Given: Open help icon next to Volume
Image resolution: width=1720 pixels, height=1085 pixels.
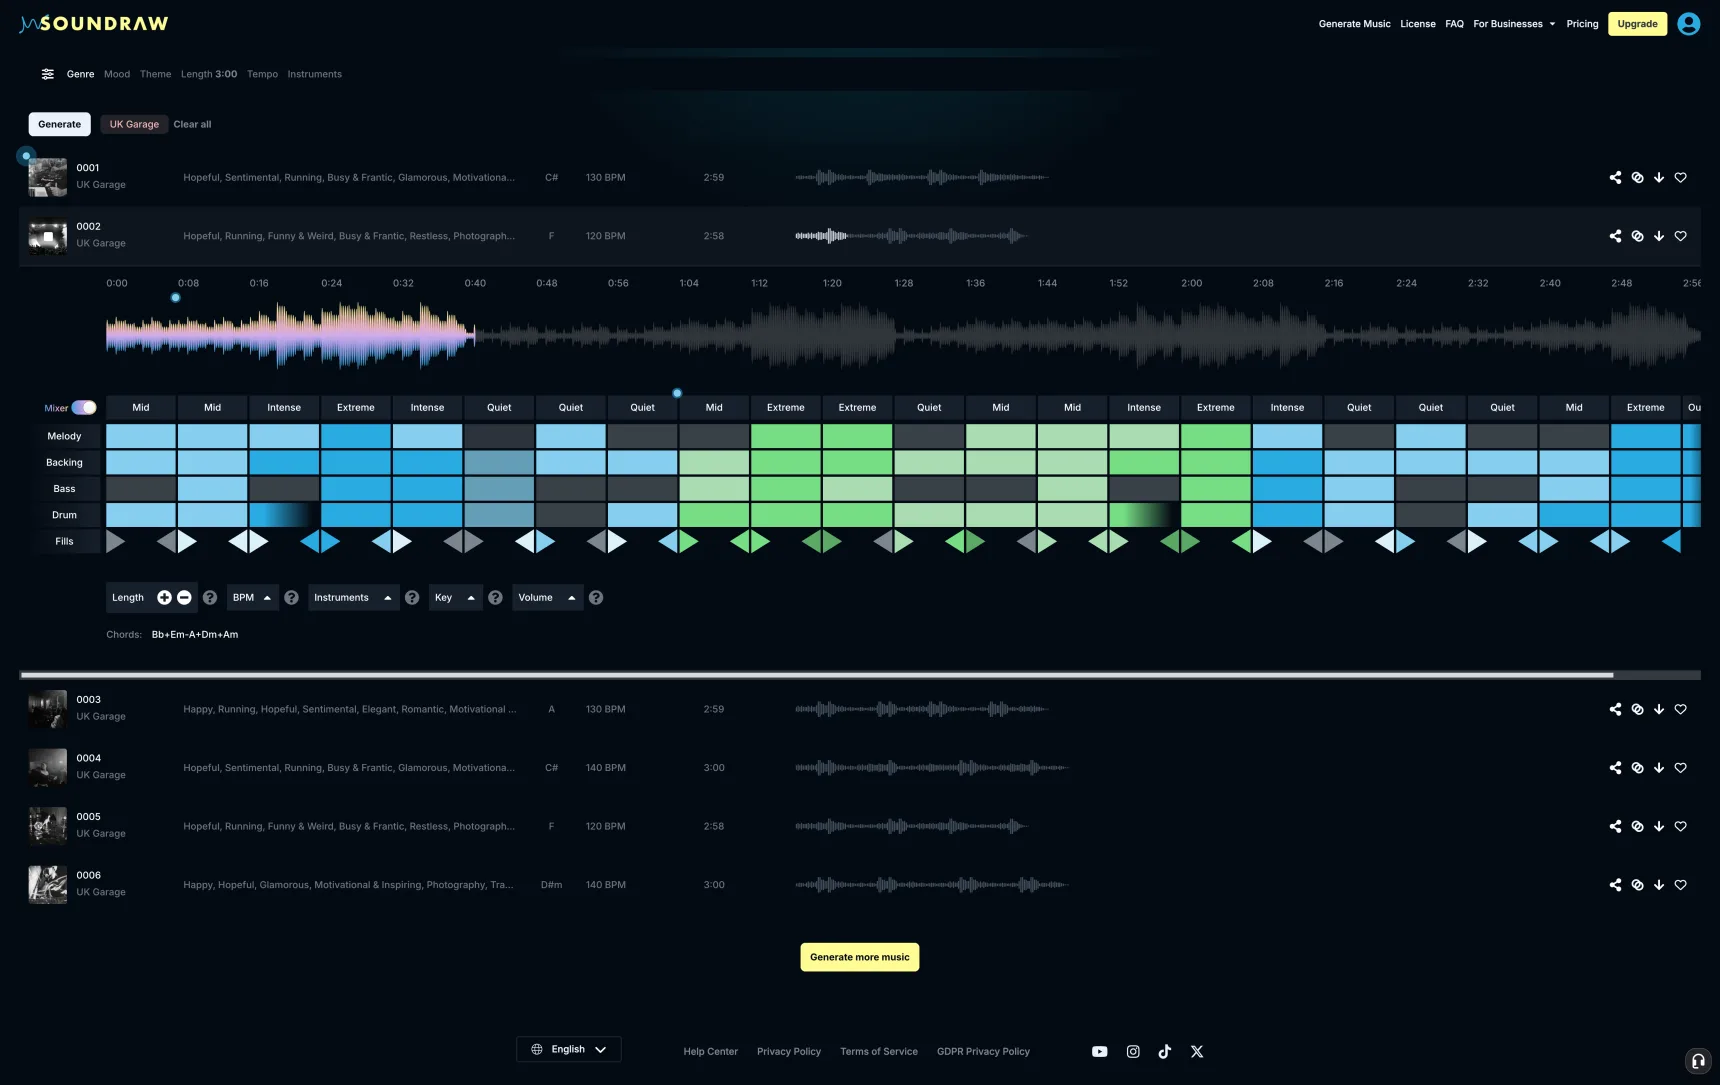Looking at the screenshot, I should 596,598.
